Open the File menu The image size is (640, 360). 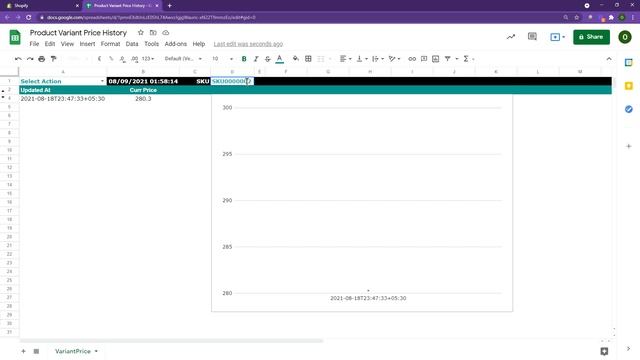34,44
